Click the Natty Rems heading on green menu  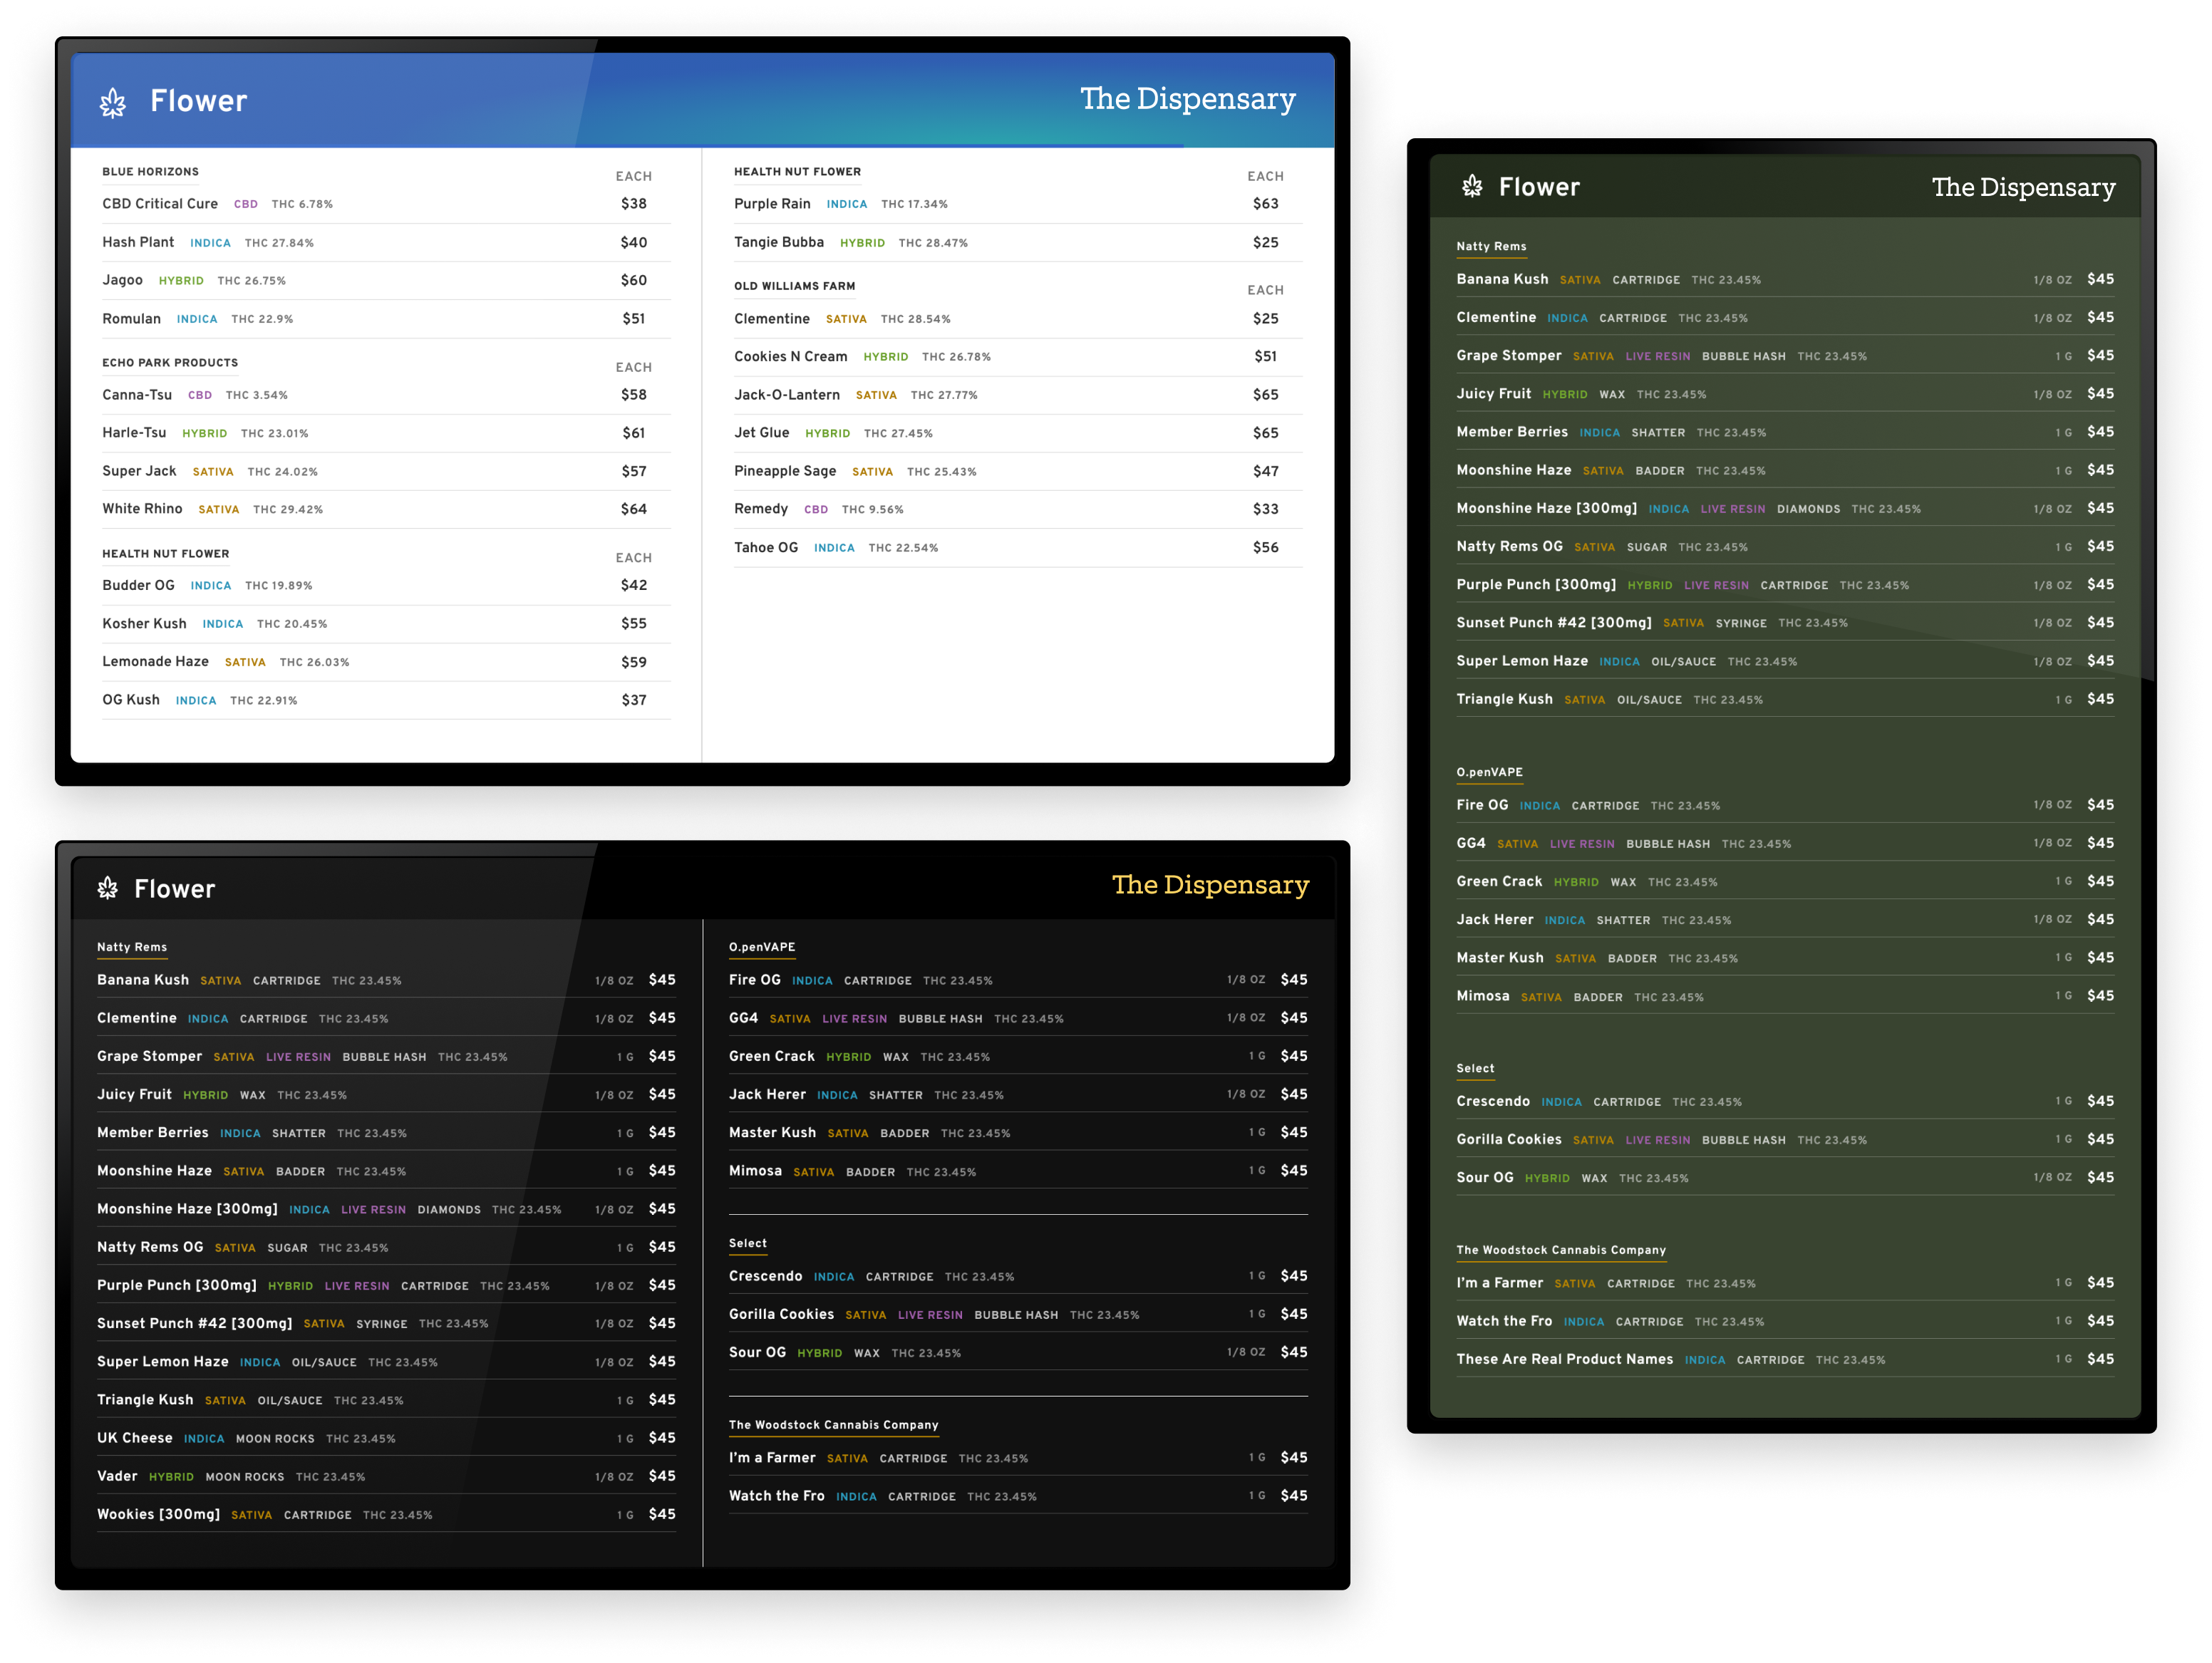click(x=1491, y=246)
